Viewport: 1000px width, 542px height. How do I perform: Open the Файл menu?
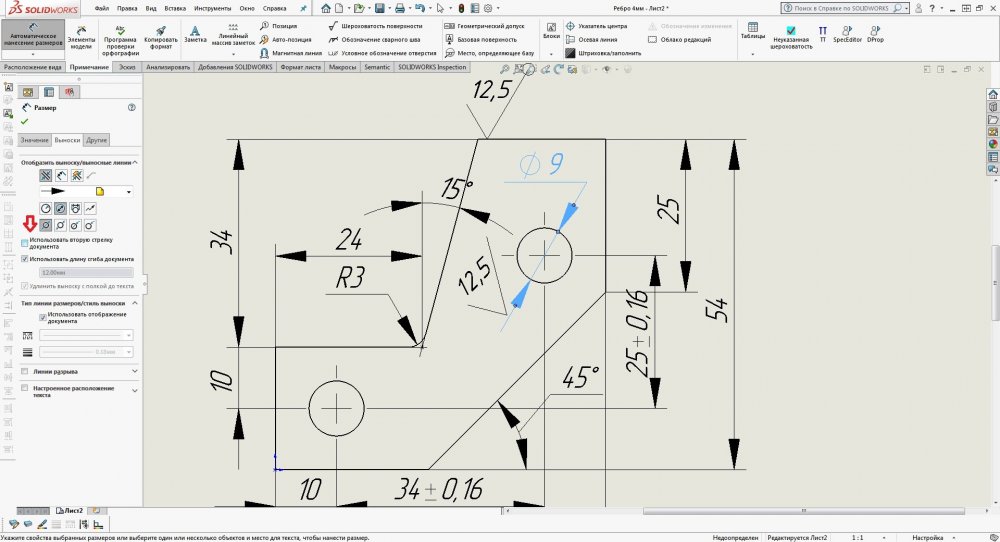click(x=101, y=9)
